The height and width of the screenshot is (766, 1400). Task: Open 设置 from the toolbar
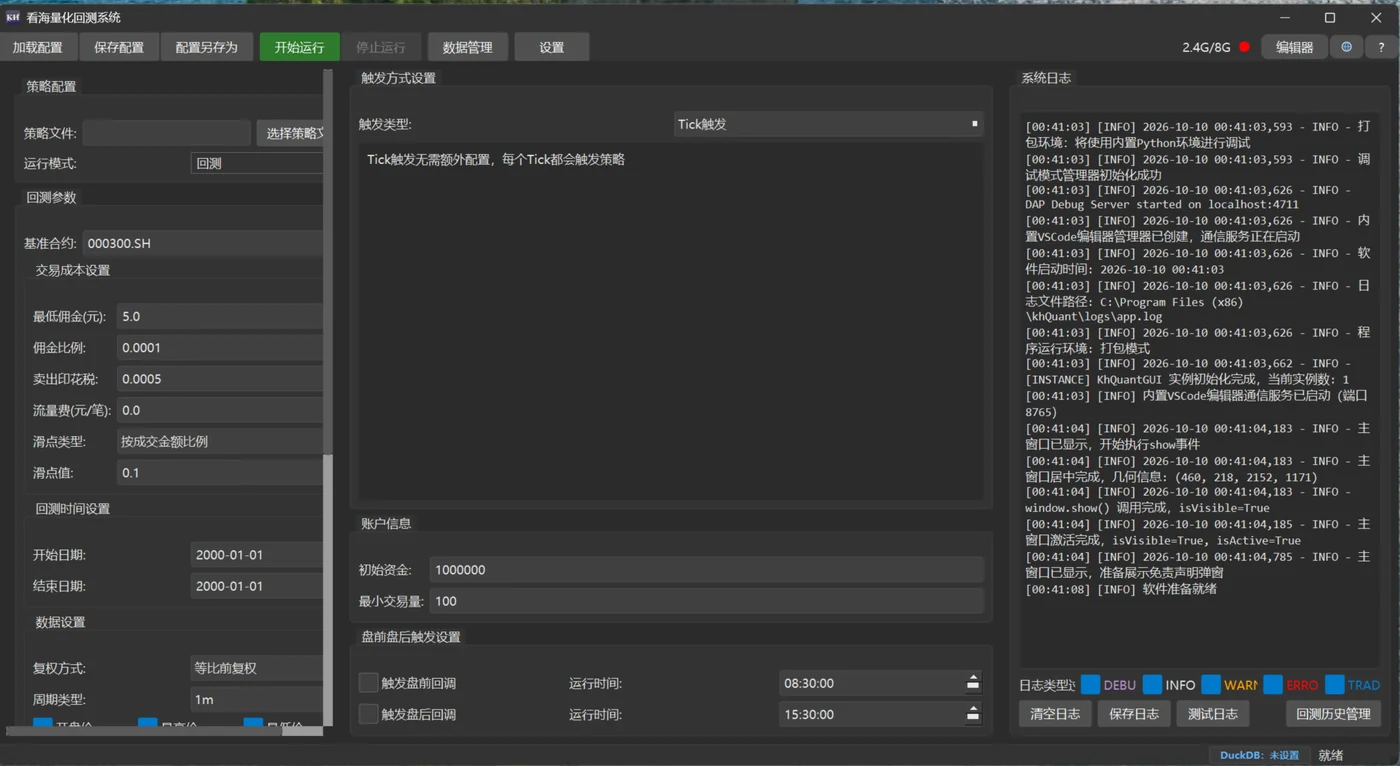point(552,47)
